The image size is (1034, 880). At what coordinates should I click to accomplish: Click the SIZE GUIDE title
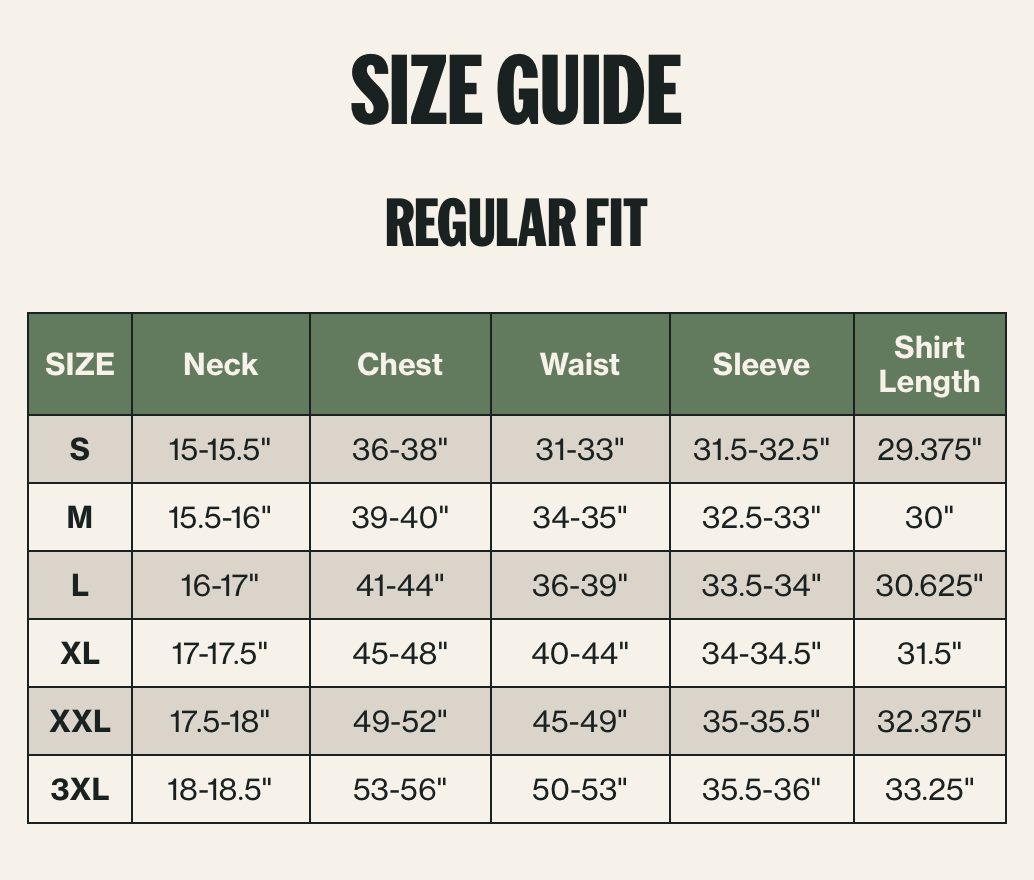point(516,90)
